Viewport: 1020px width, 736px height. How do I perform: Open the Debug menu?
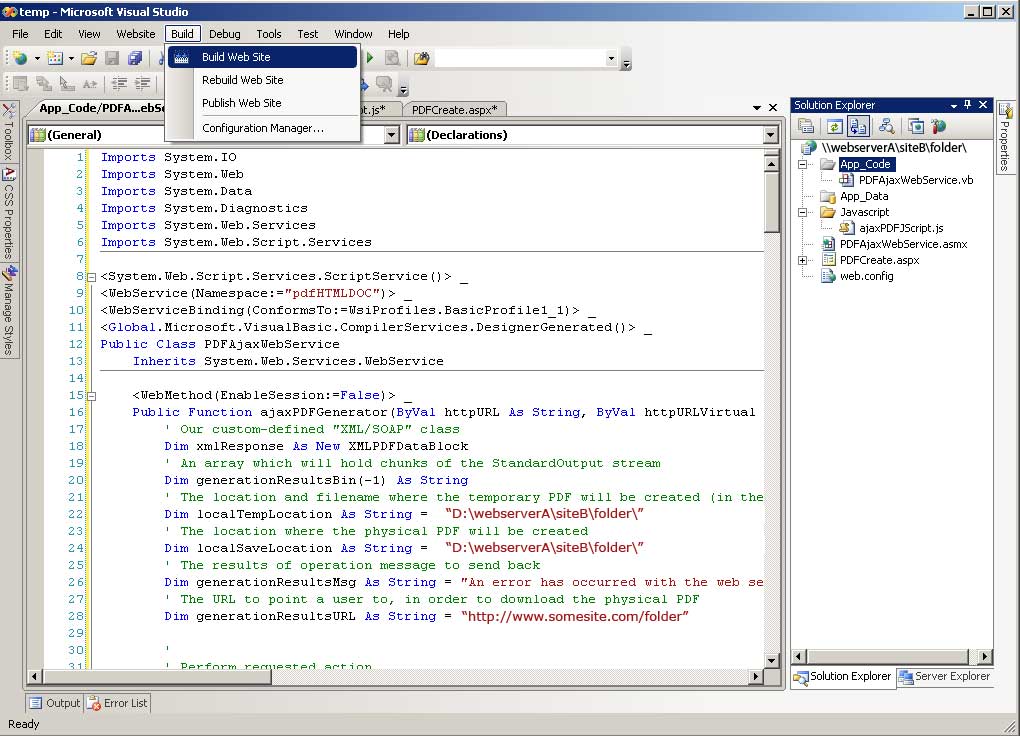(224, 34)
